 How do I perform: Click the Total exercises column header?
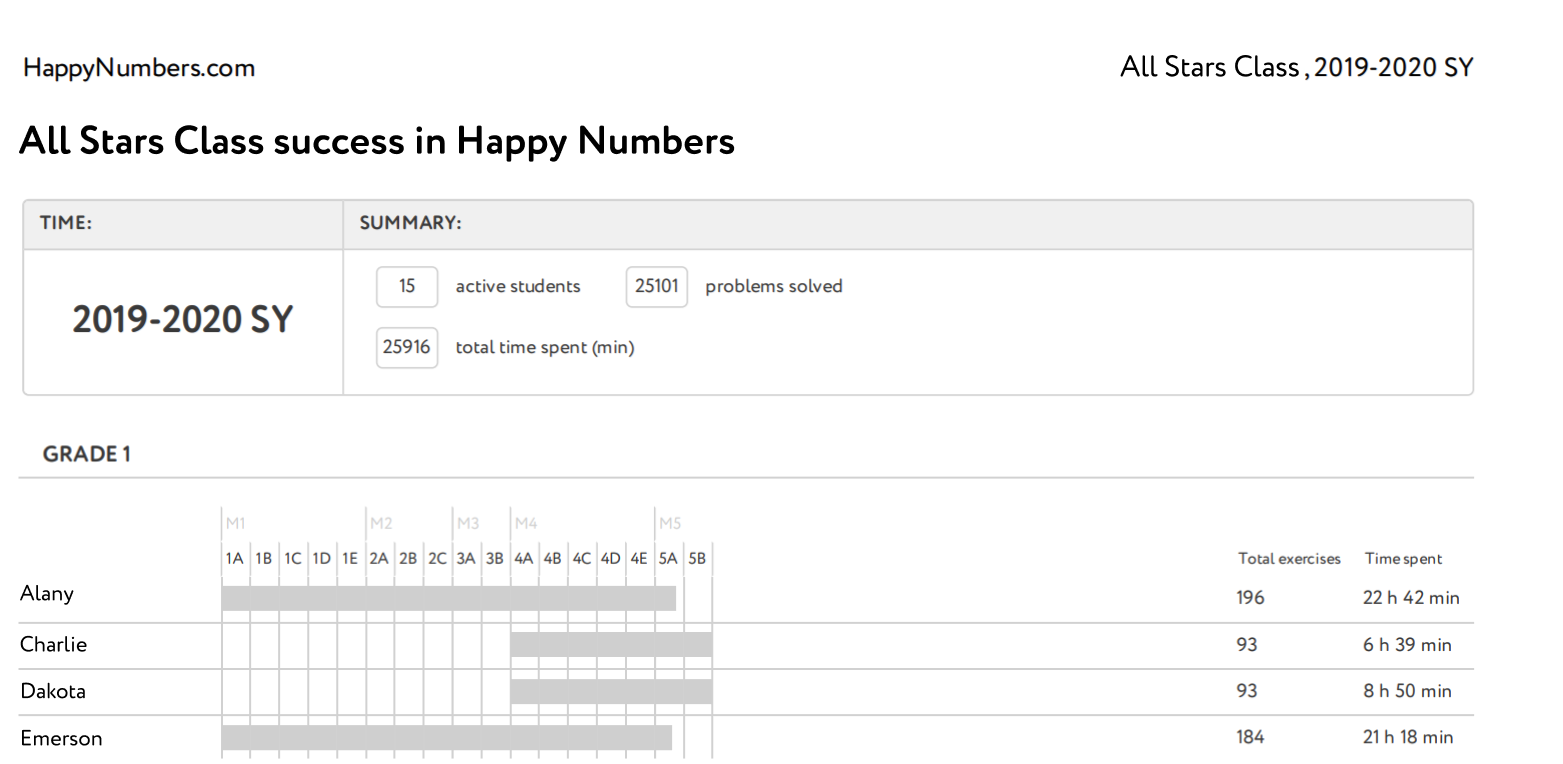coord(1289,559)
